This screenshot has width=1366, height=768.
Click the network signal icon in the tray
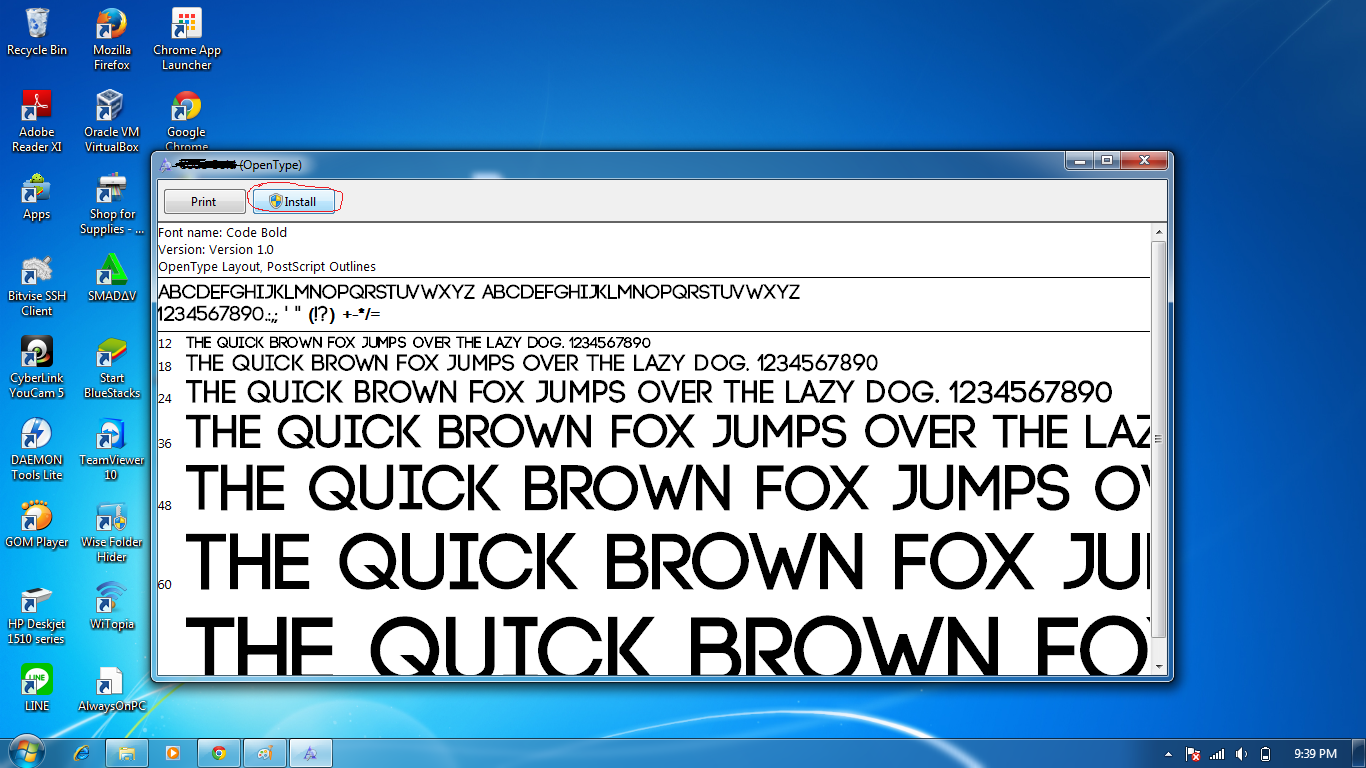click(x=1216, y=753)
